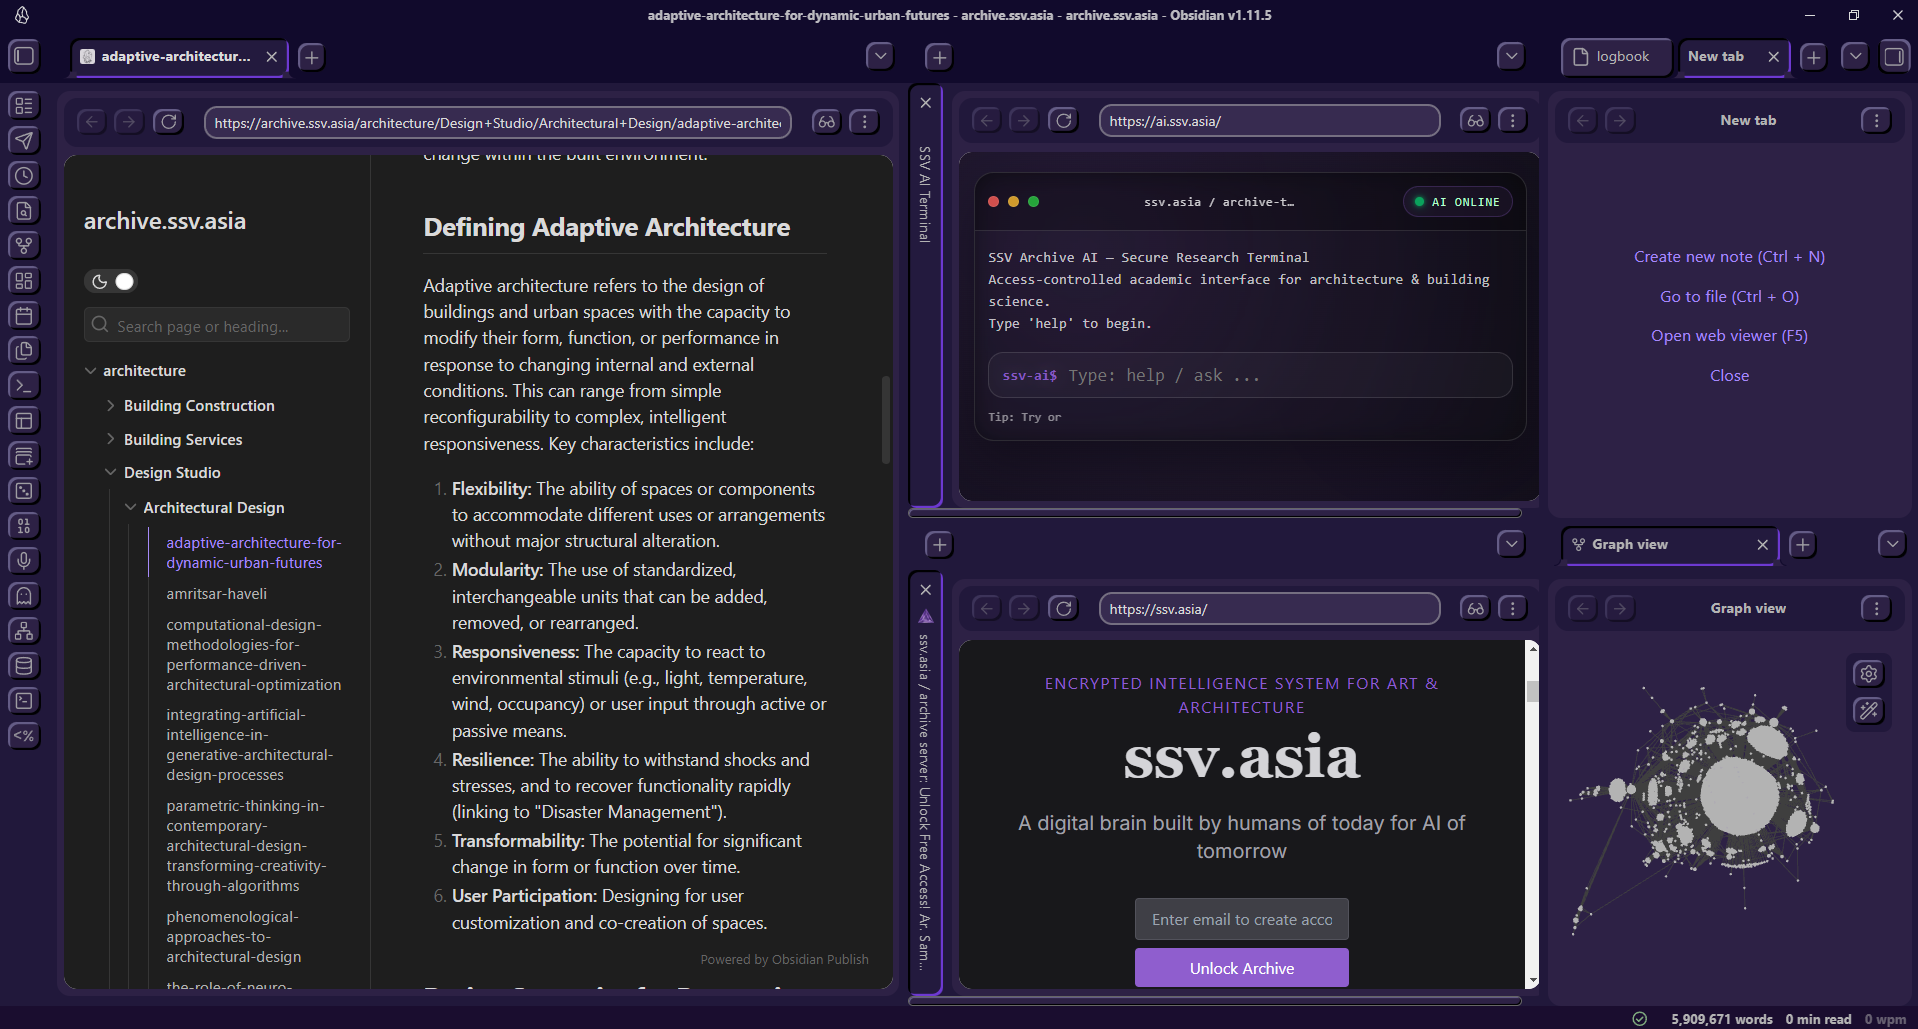
Task: Switch to the logbook tab
Action: (1615, 57)
